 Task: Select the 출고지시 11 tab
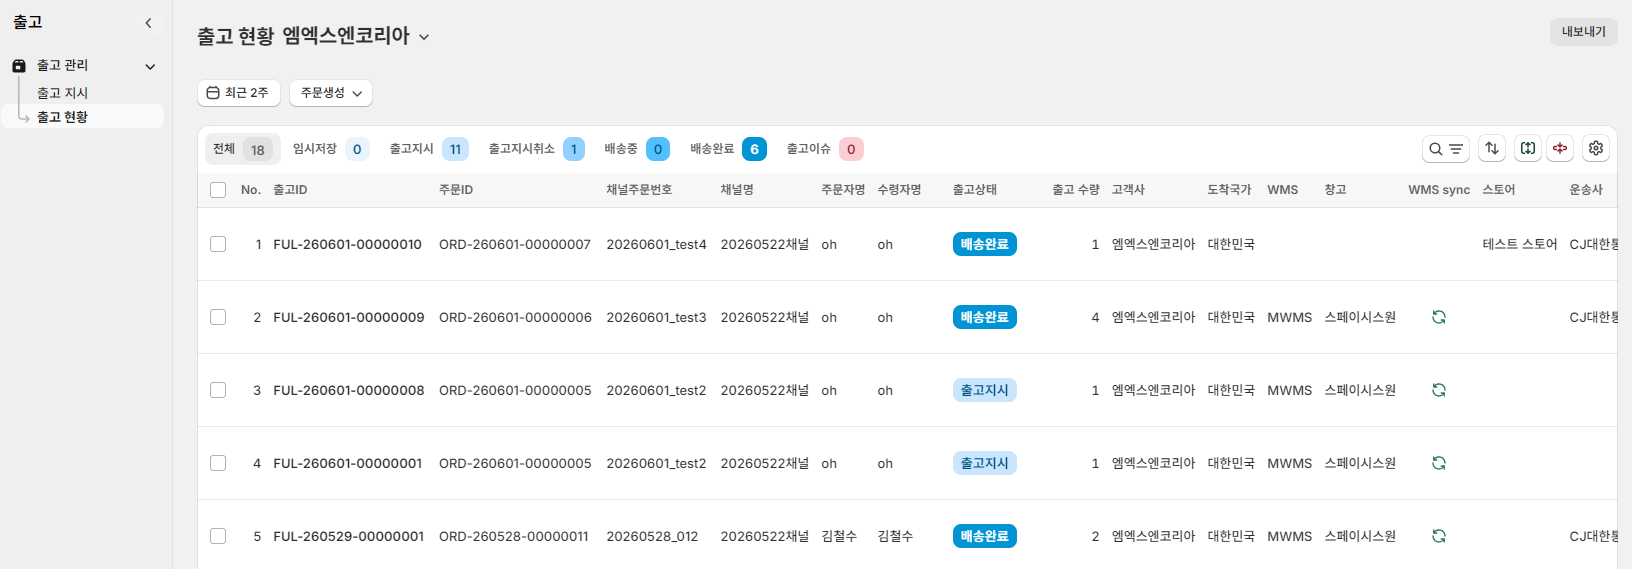428,149
